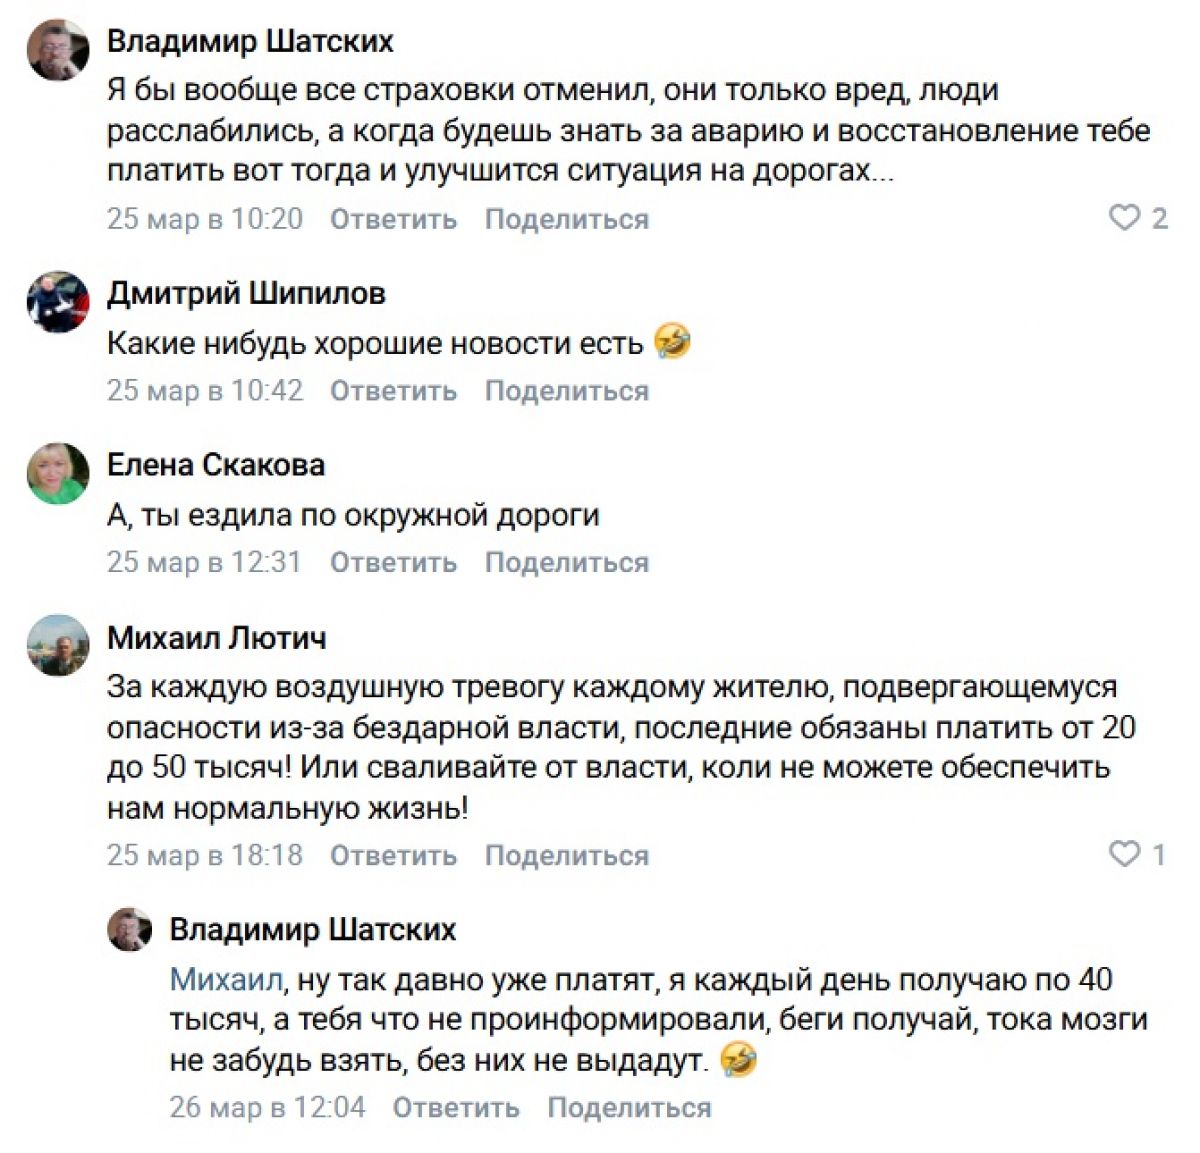Viewport: 1200px width, 1153px height.
Task: Open Михаил Лютич's avatar image
Action: (58, 645)
